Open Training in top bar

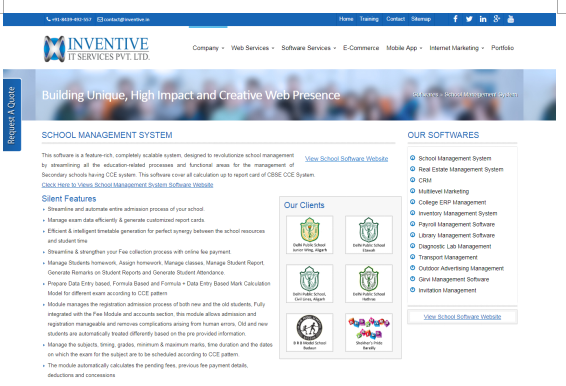(369, 19)
